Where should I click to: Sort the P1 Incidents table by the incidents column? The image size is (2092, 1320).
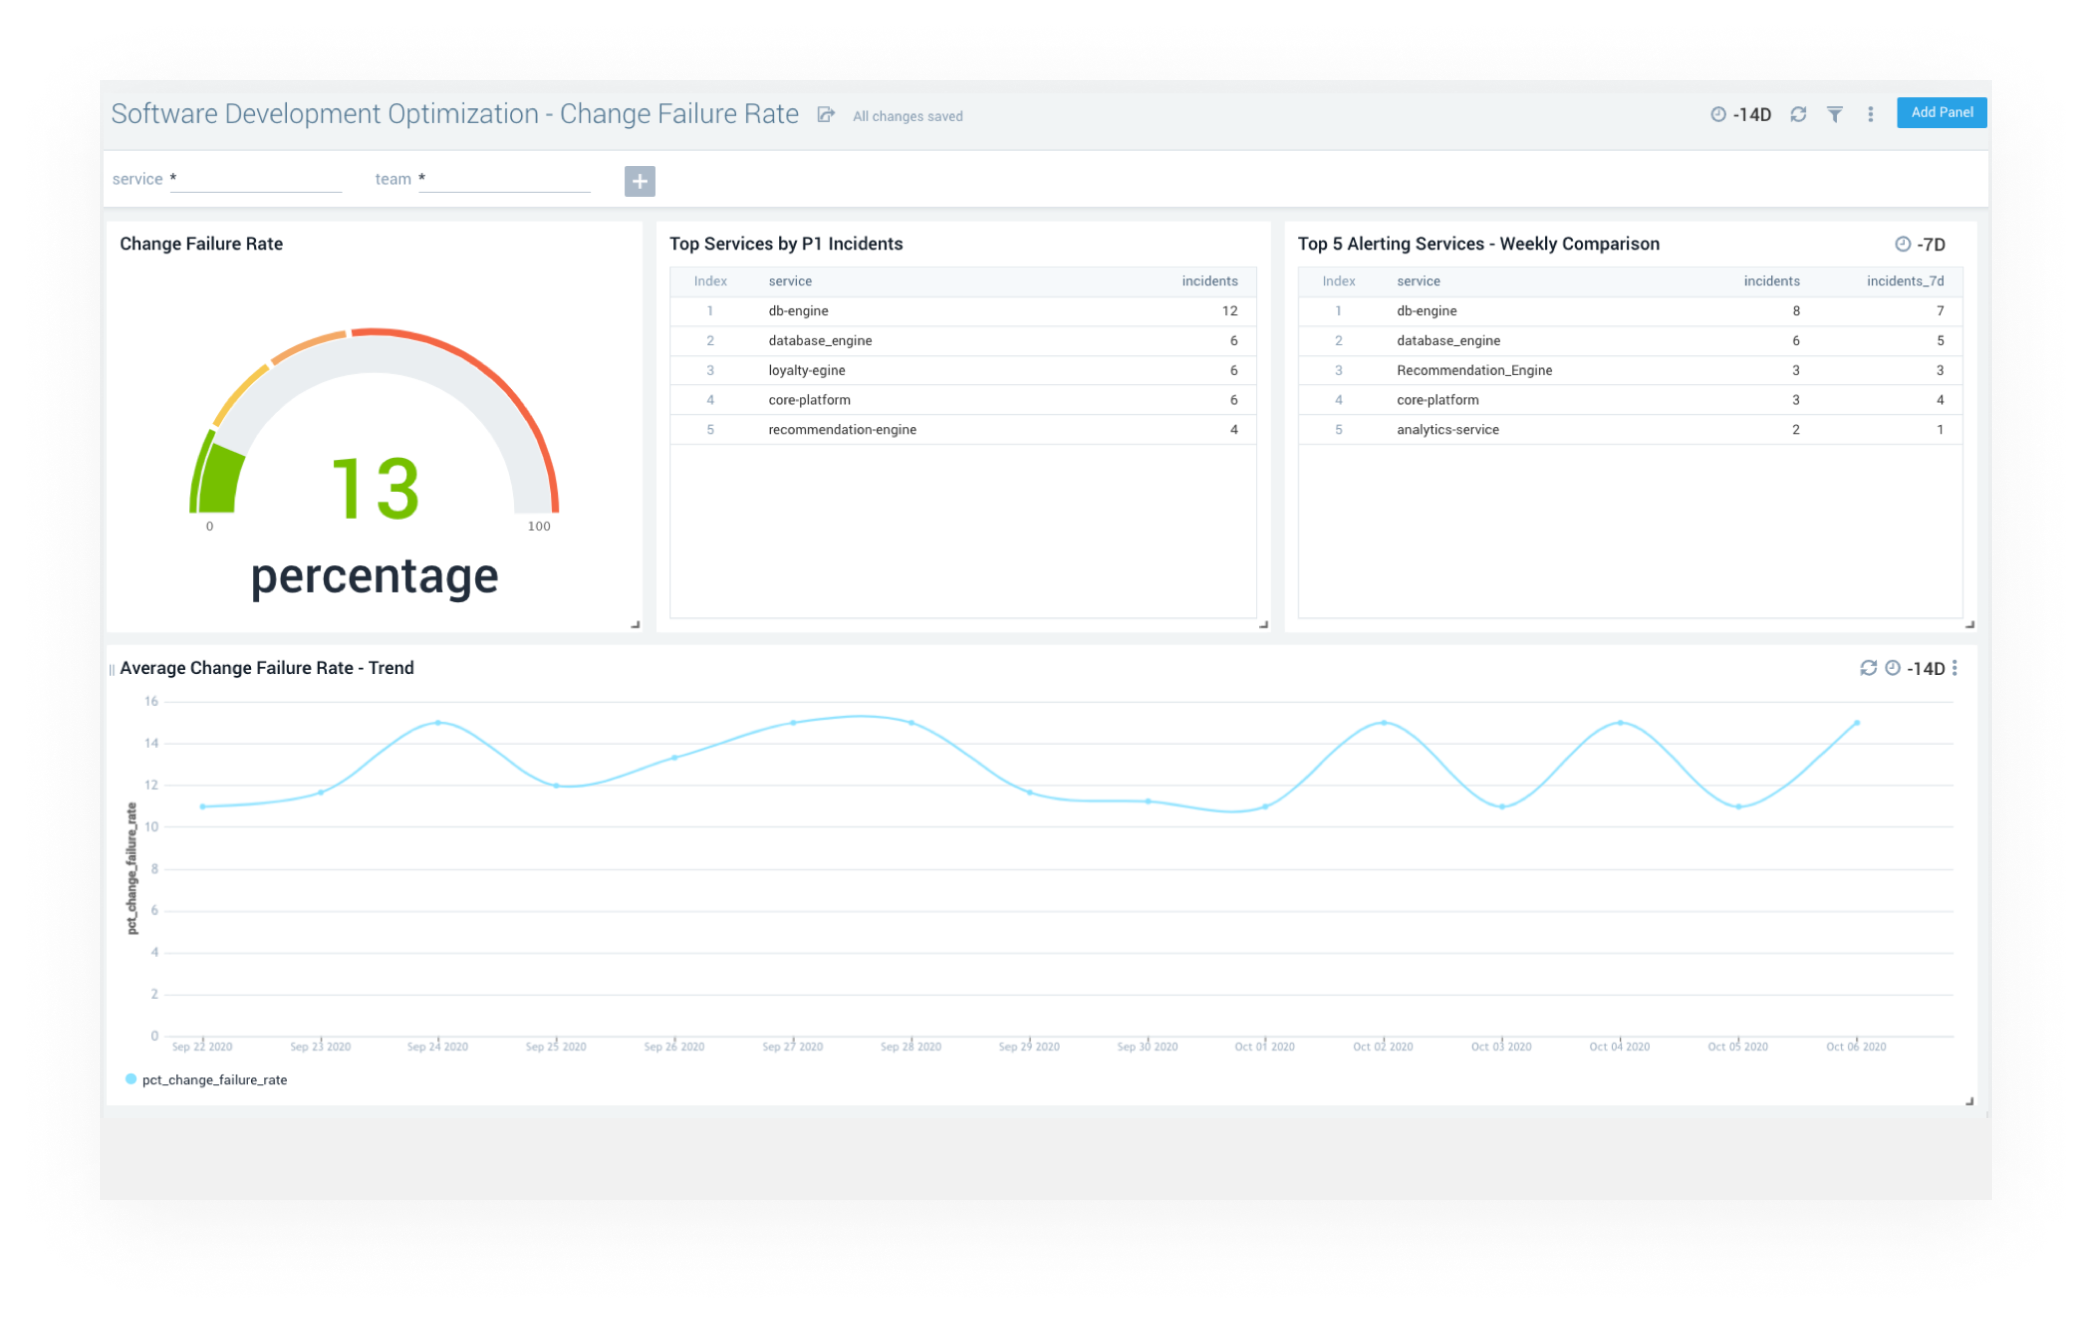(x=1210, y=281)
